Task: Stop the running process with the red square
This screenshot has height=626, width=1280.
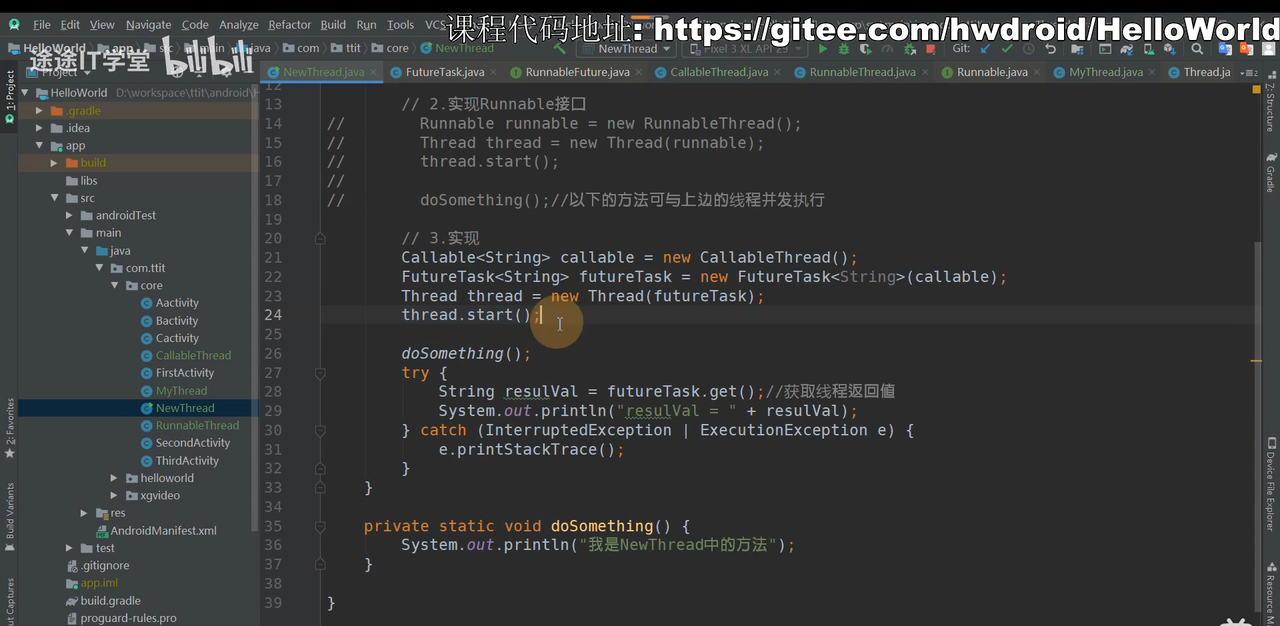Action: [931, 49]
